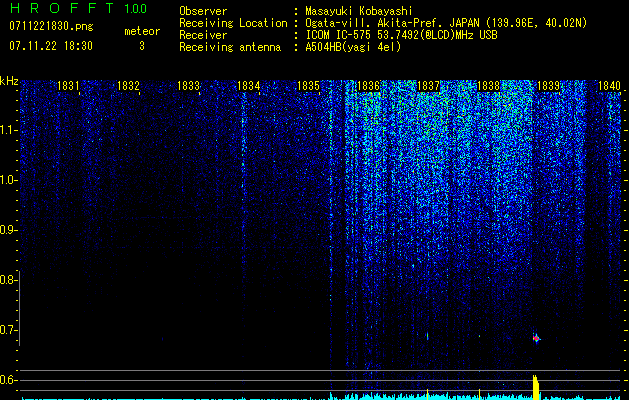Screen dimensions: 629x400
Task: Click the 'meteor' label
Action: click(x=142, y=31)
